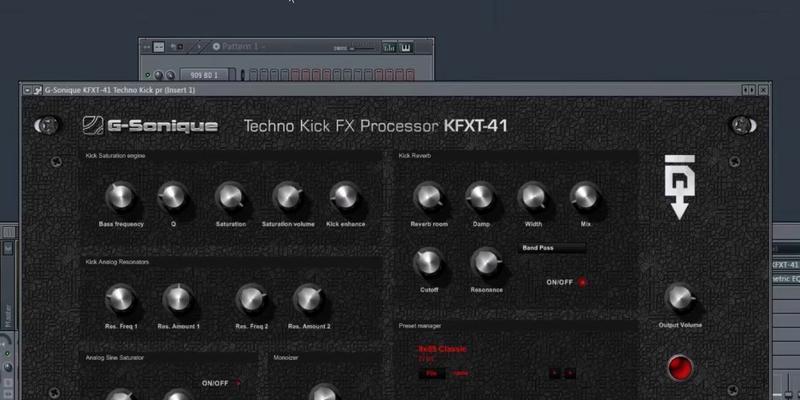Viewport: 800px width, 400px height.
Task: Select the KFXT-41 effect slot in mixer
Action: [786, 265]
